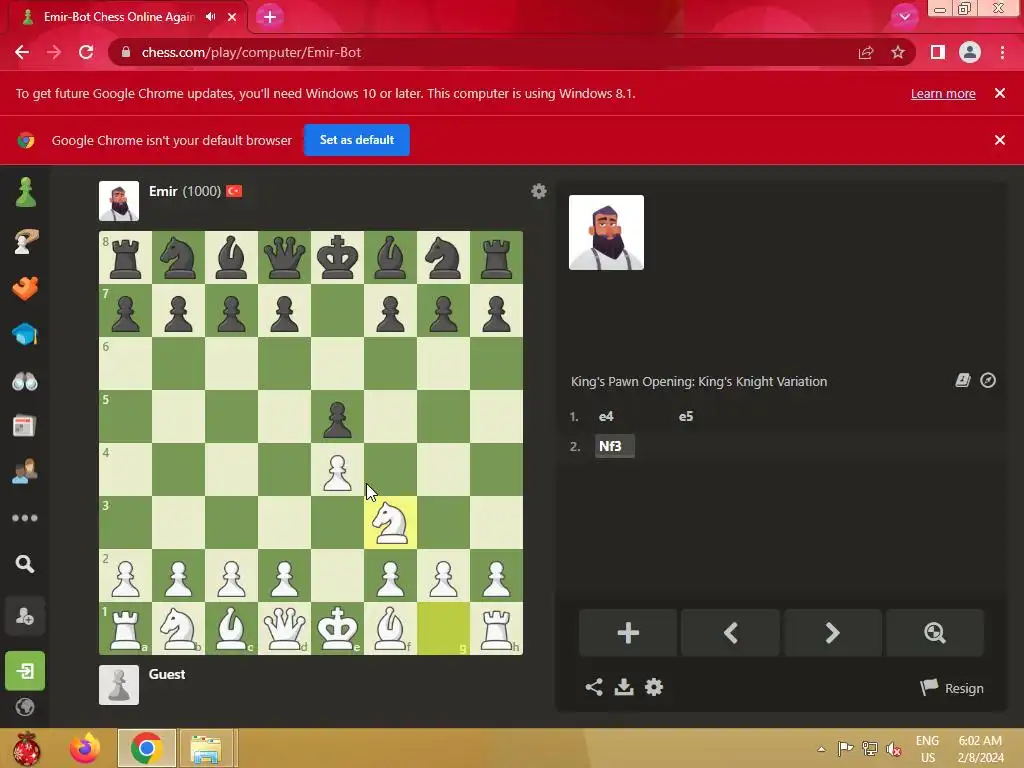Dismiss the Chrome update notice

(x=1000, y=93)
